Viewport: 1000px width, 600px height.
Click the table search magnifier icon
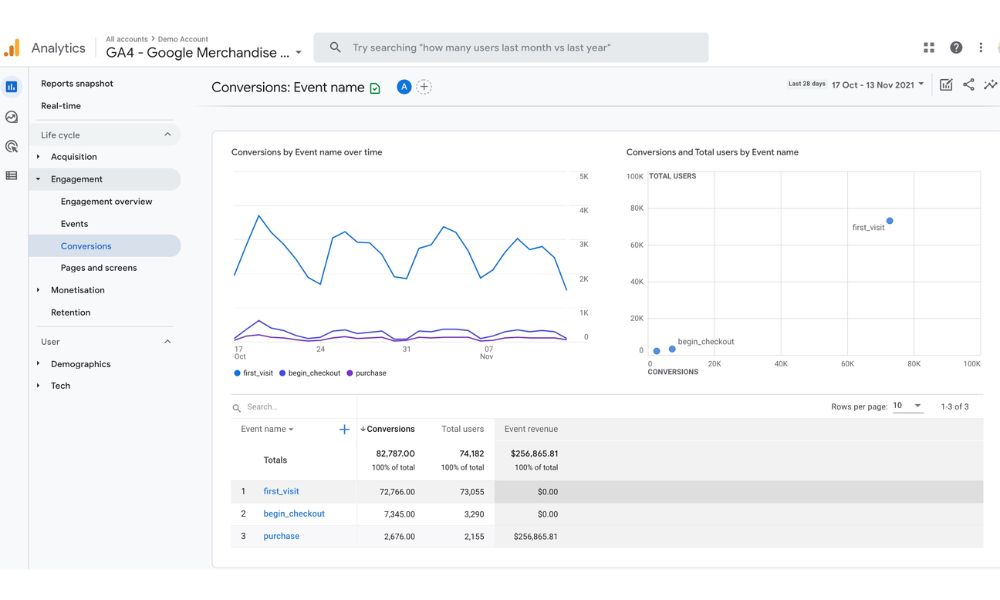(x=237, y=407)
